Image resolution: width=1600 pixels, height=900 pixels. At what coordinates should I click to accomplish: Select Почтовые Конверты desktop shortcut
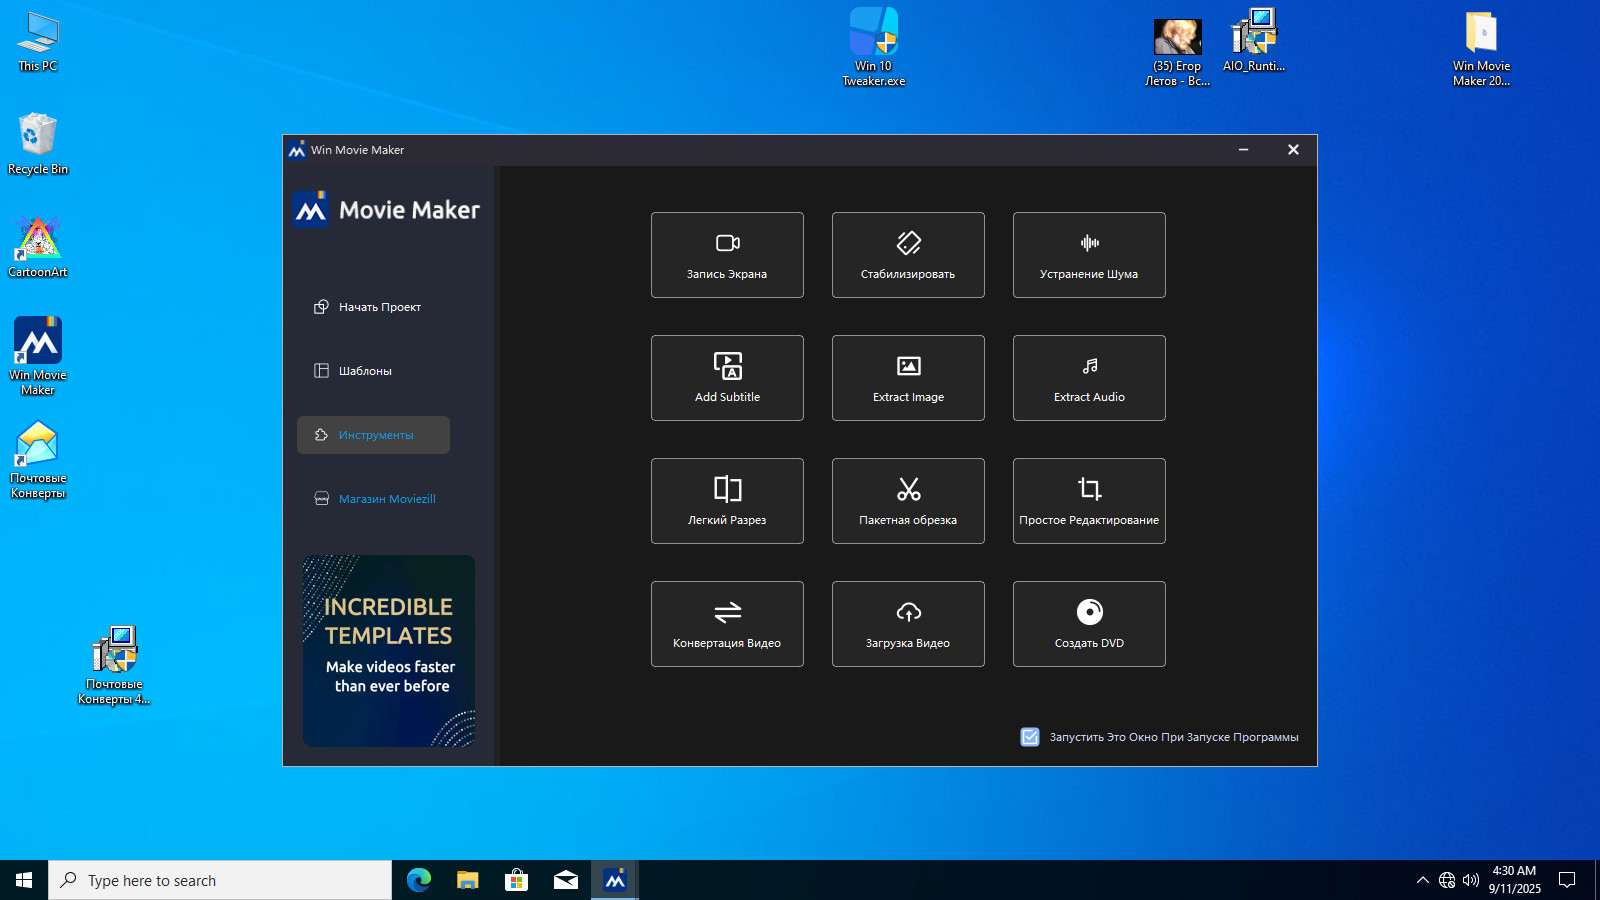(x=38, y=460)
